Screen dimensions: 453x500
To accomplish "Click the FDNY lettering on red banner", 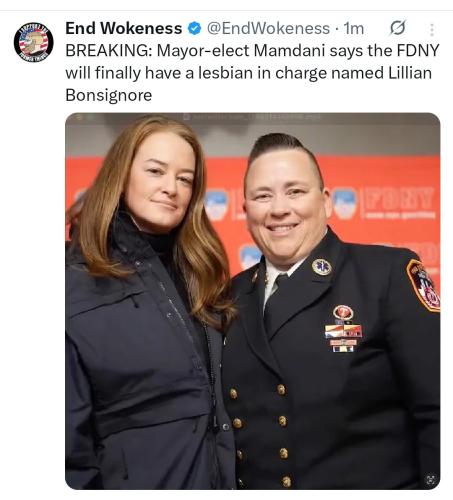I will (399, 201).
